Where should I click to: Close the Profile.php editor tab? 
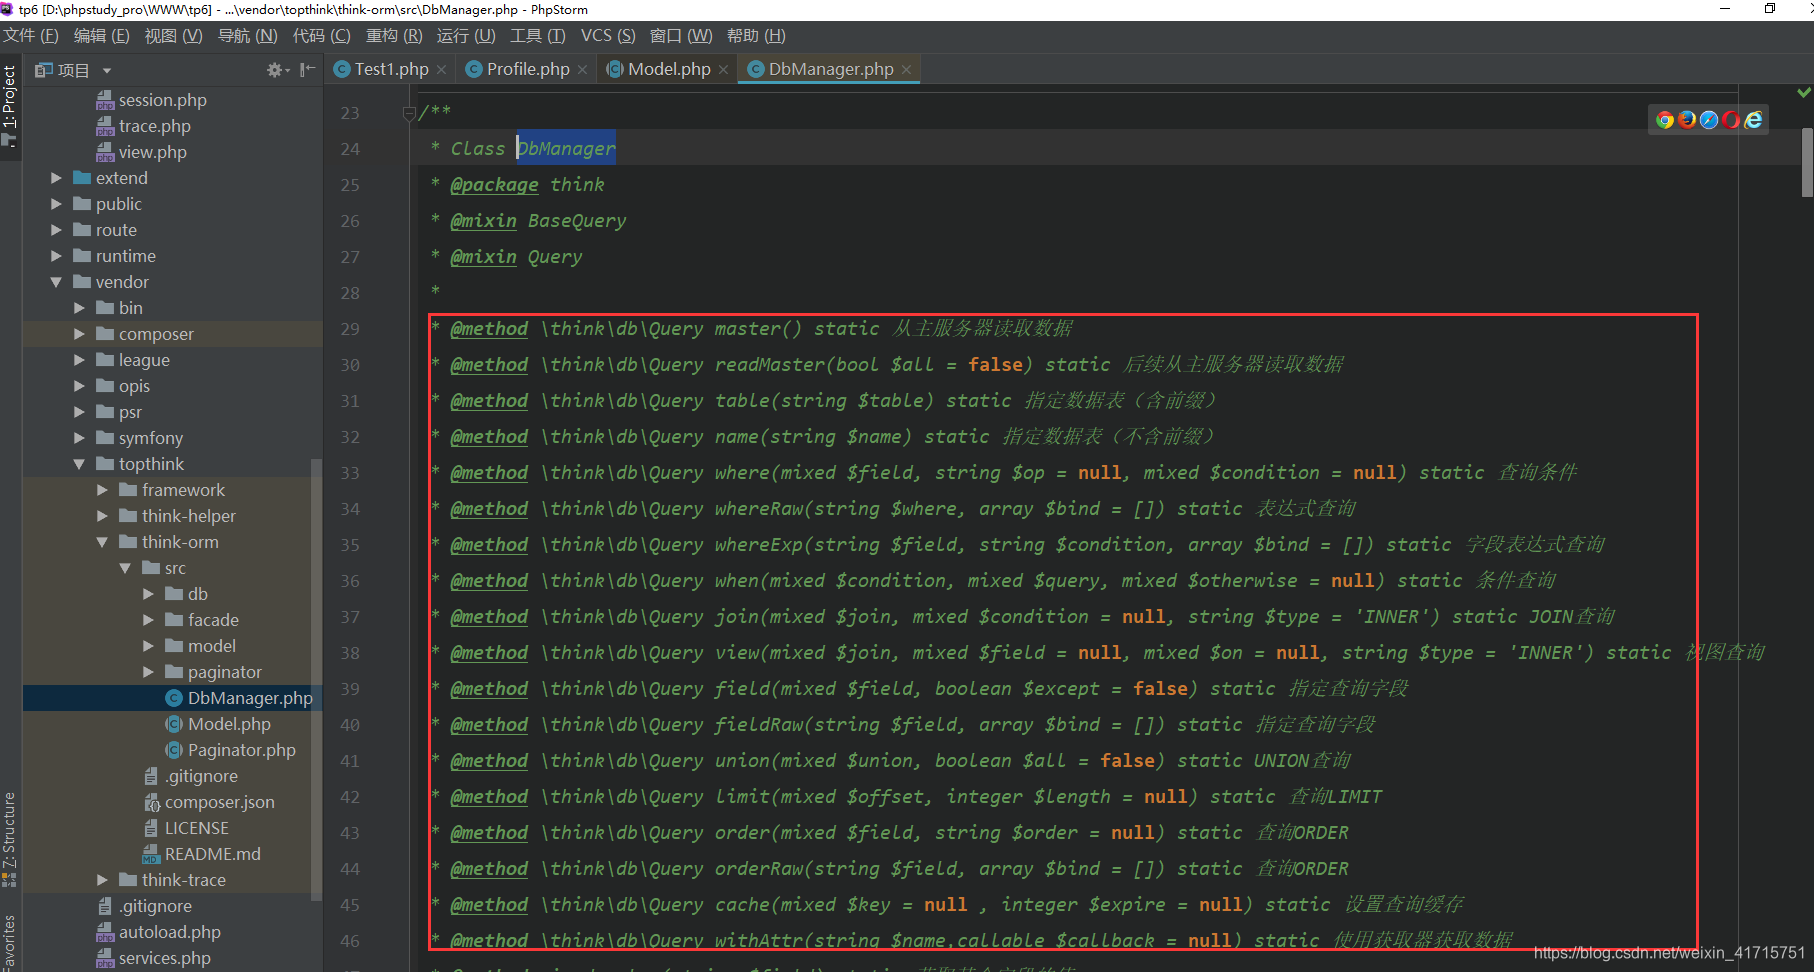(x=583, y=69)
